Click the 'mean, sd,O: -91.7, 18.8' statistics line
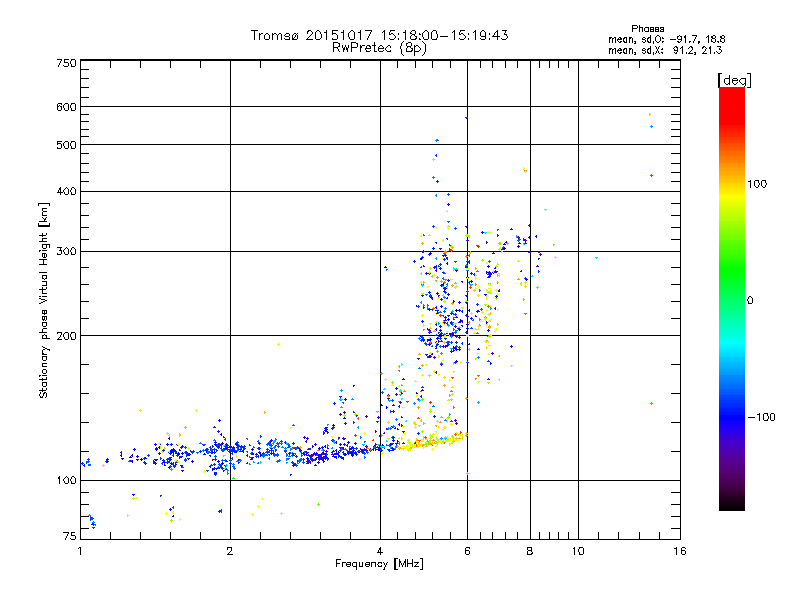 (666, 39)
